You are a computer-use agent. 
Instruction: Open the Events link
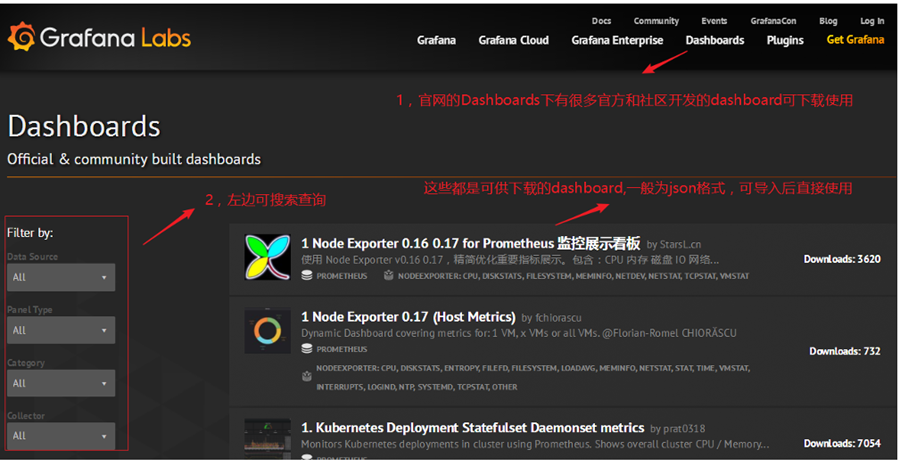pyautogui.click(x=714, y=21)
